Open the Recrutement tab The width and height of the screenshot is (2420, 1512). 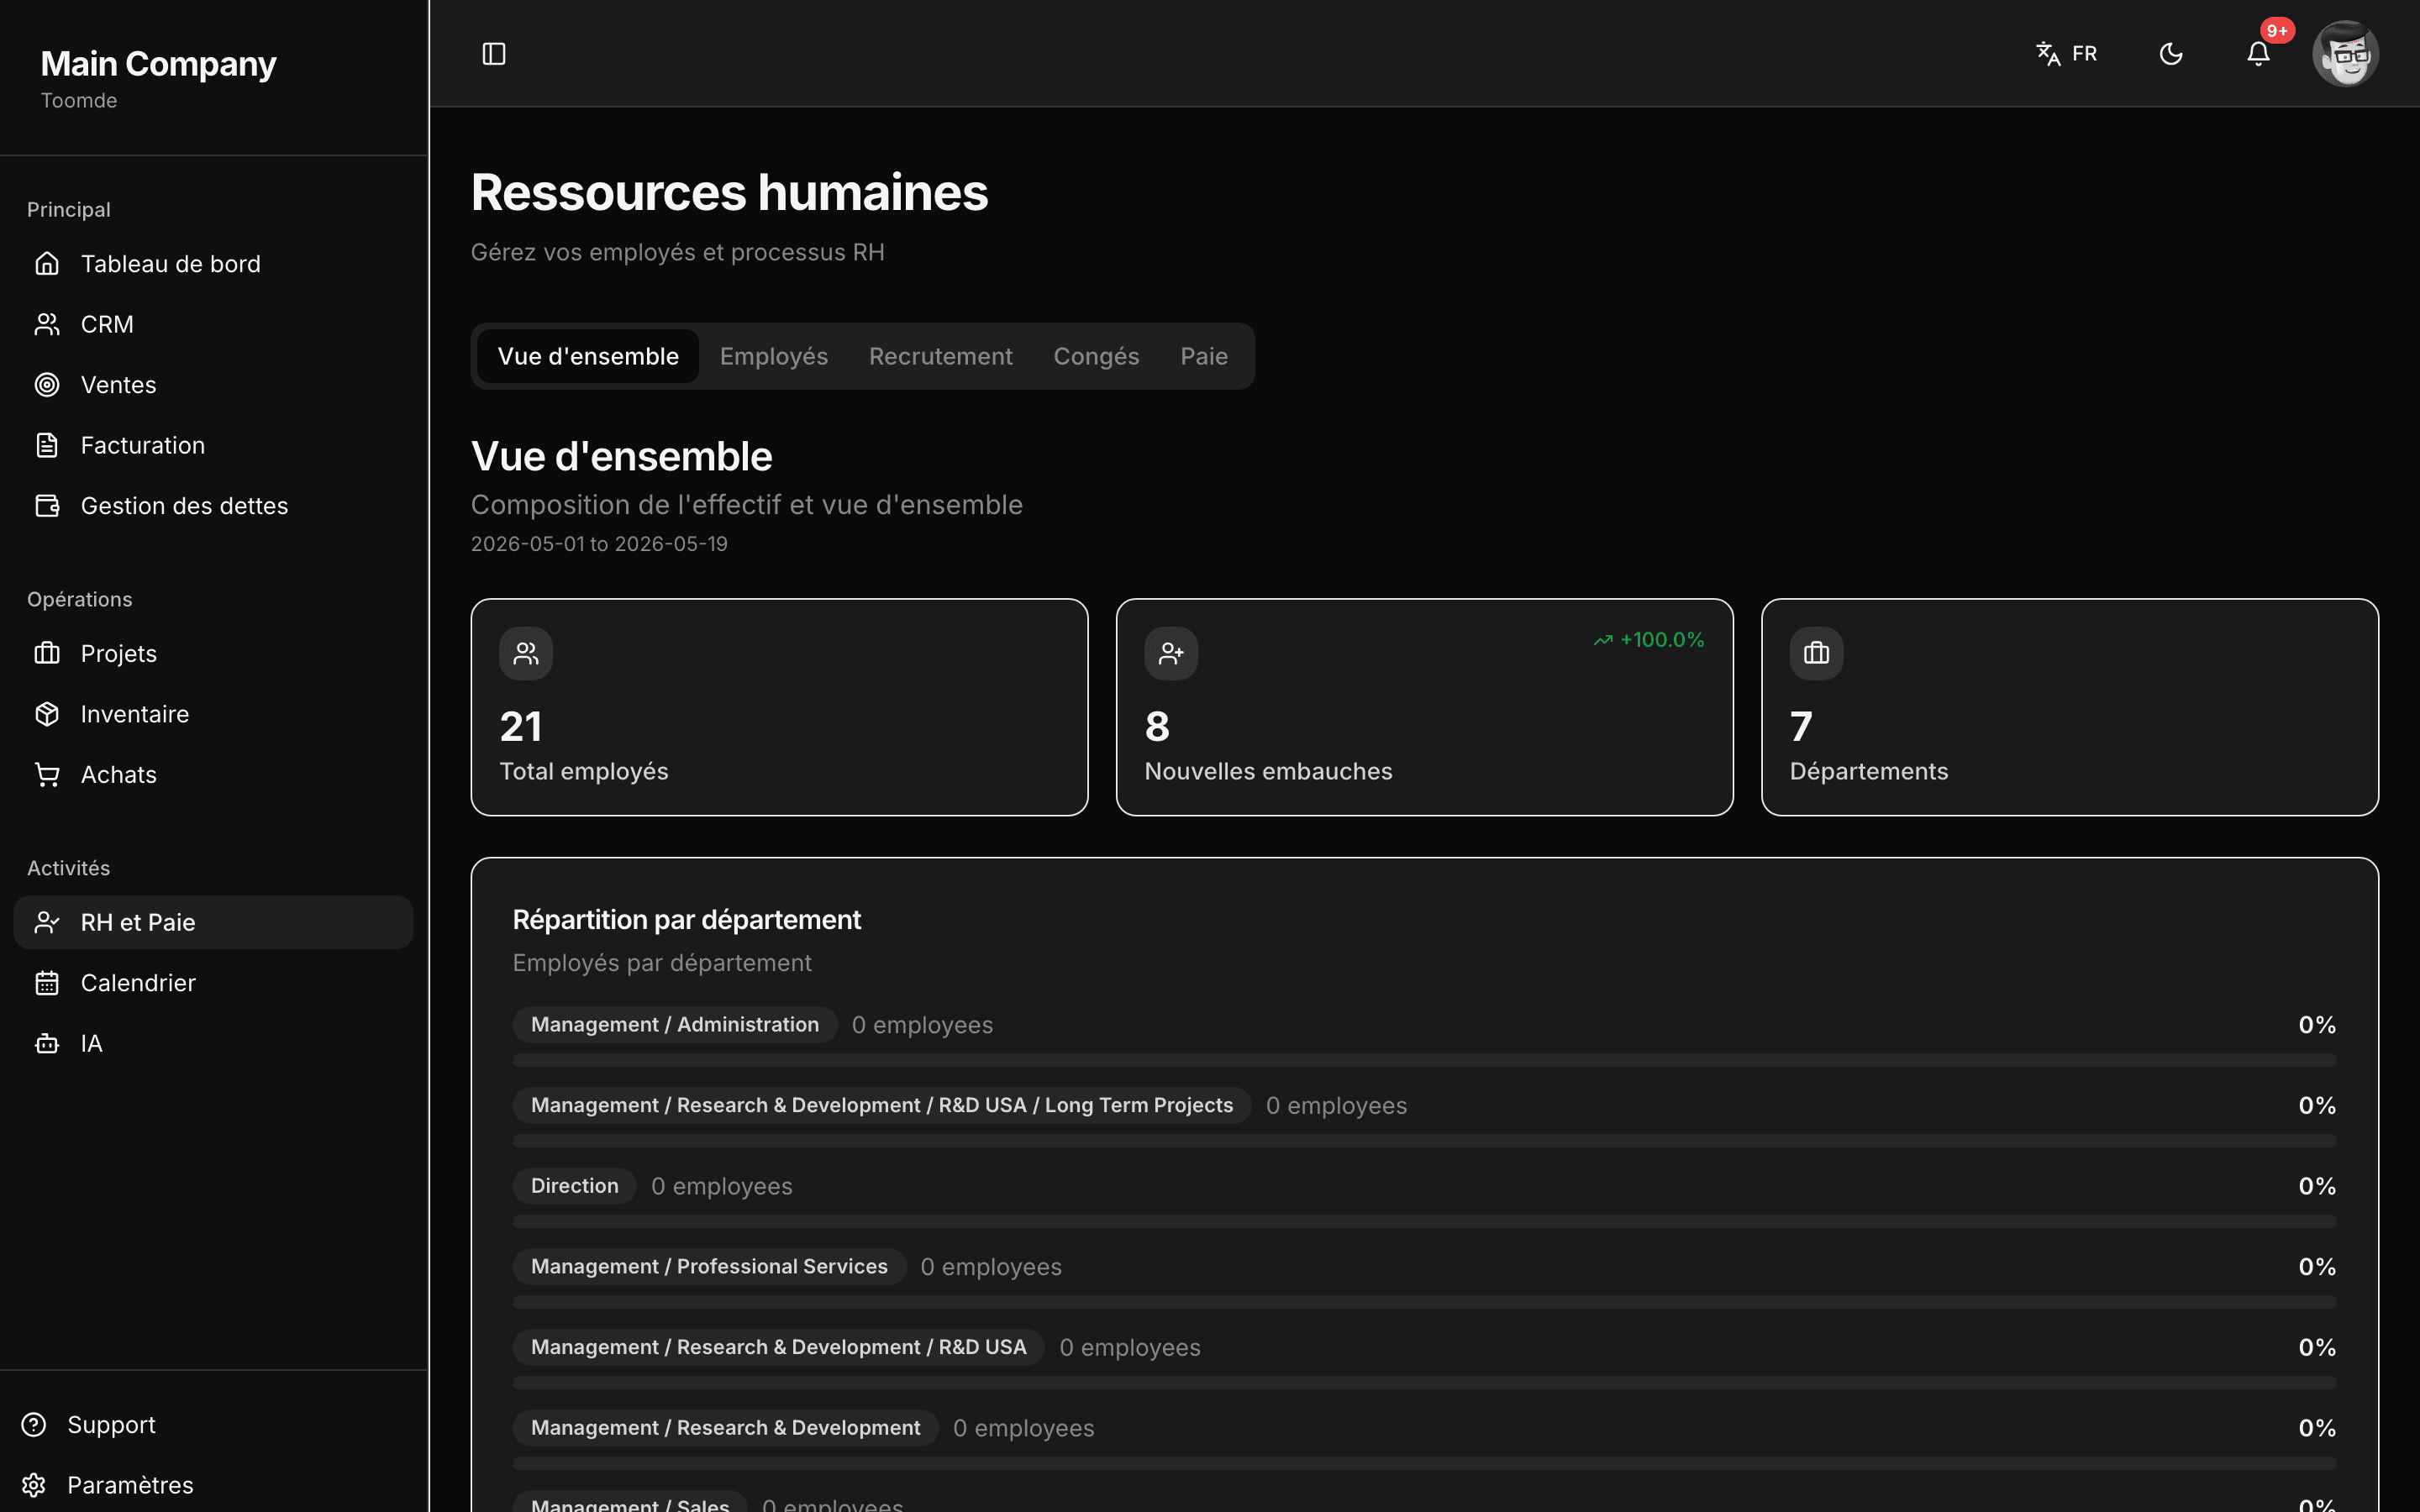click(x=940, y=356)
